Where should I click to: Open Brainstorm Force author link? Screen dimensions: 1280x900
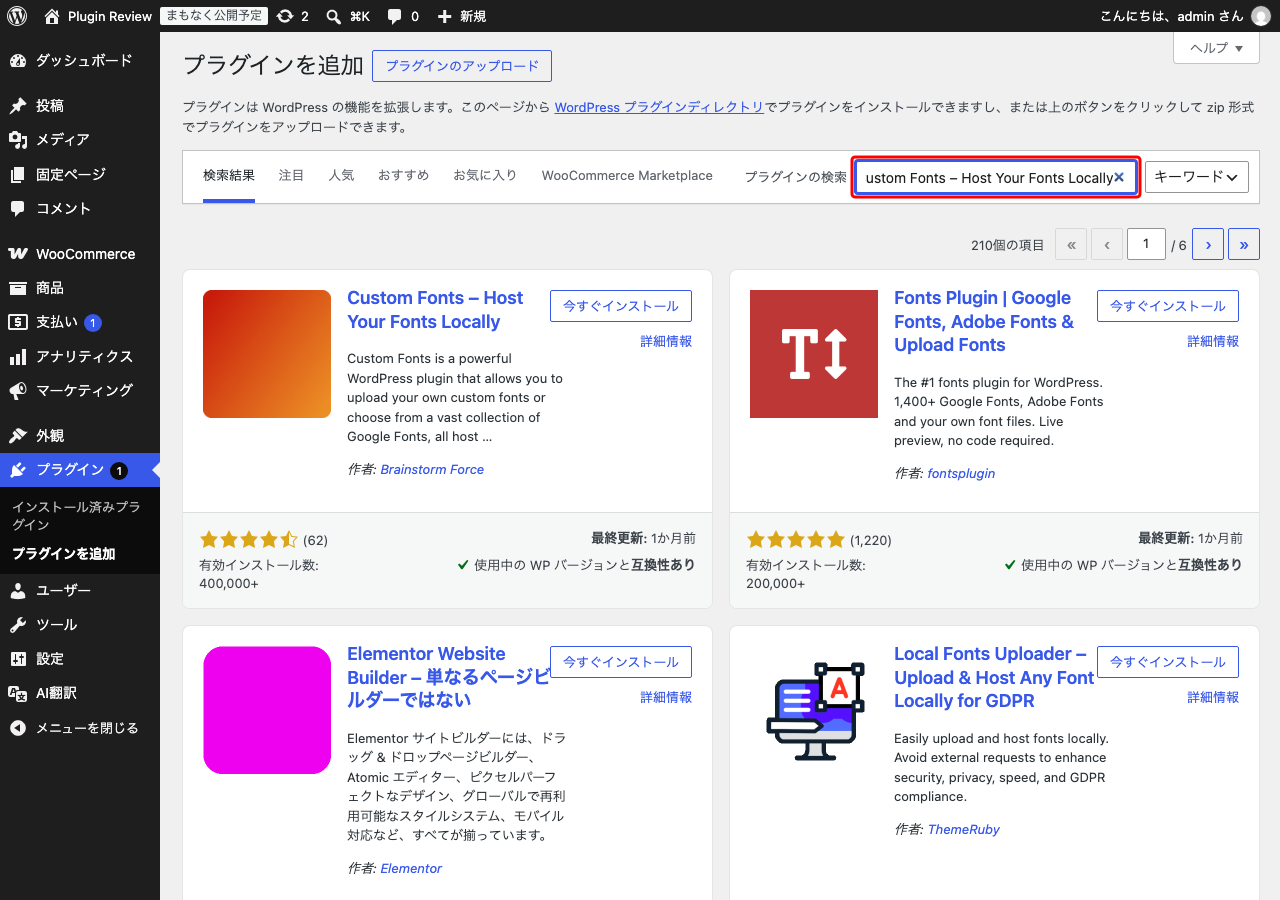tap(432, 469)
